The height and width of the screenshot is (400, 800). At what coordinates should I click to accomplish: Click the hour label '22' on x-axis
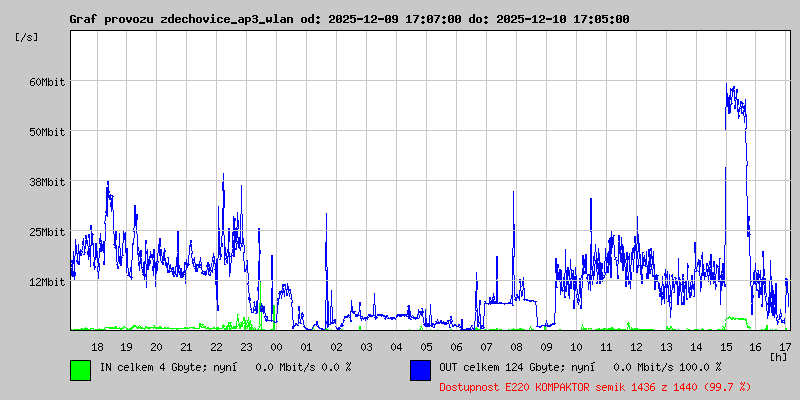pos(217,347)
